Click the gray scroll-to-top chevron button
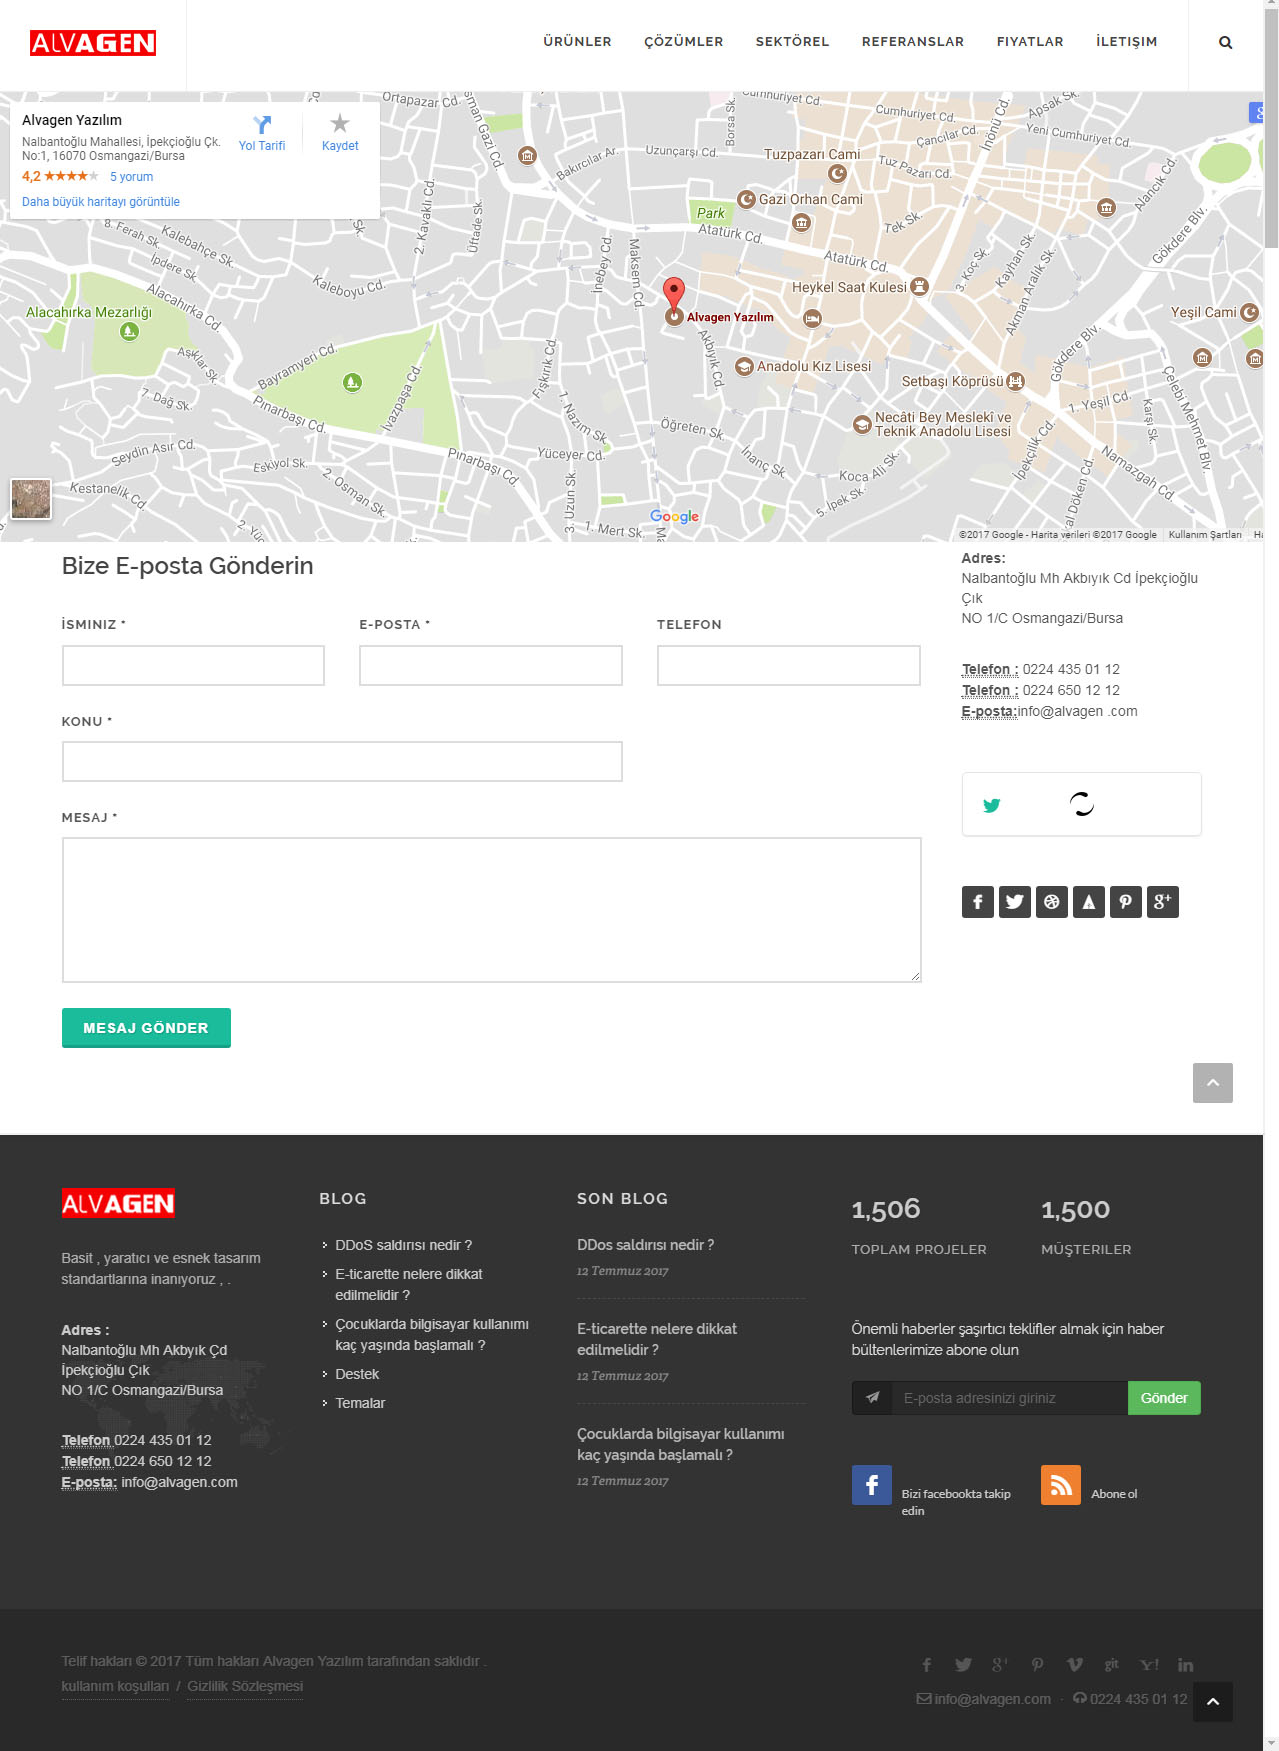This screenshot has height=1751, width=1279. click(1212, 1083)
